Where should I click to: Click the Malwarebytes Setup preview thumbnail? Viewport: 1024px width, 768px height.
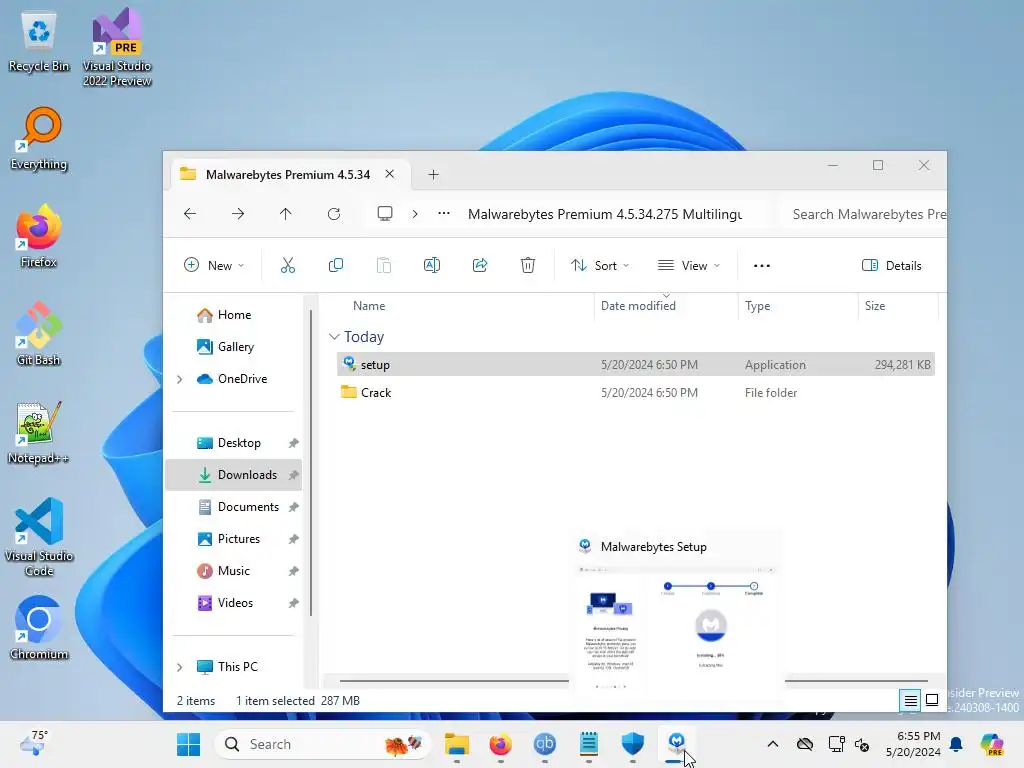[677, 616]
